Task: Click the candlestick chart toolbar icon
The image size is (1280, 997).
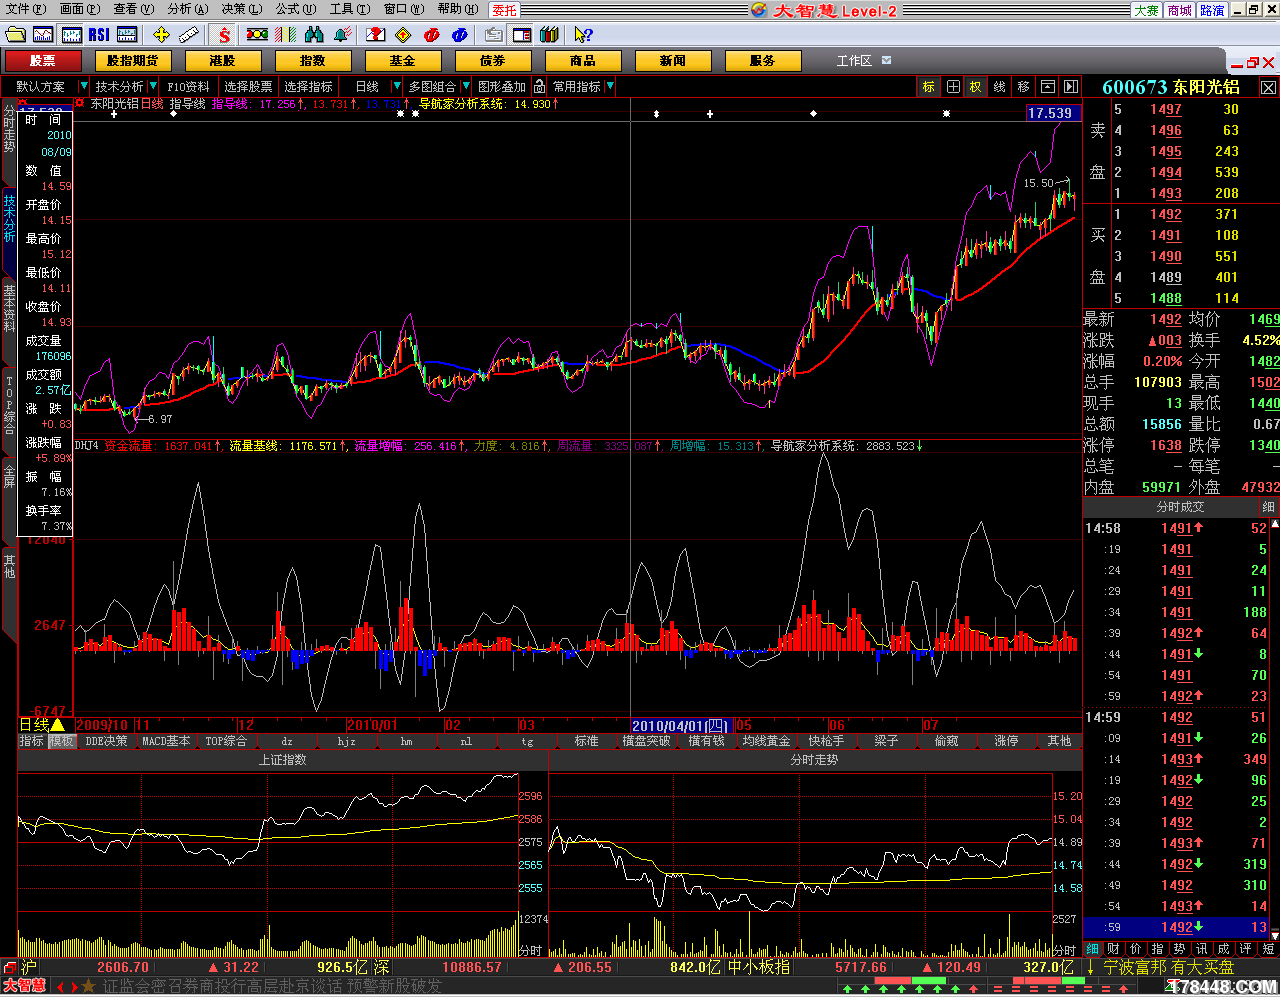Action: point(71,35)
